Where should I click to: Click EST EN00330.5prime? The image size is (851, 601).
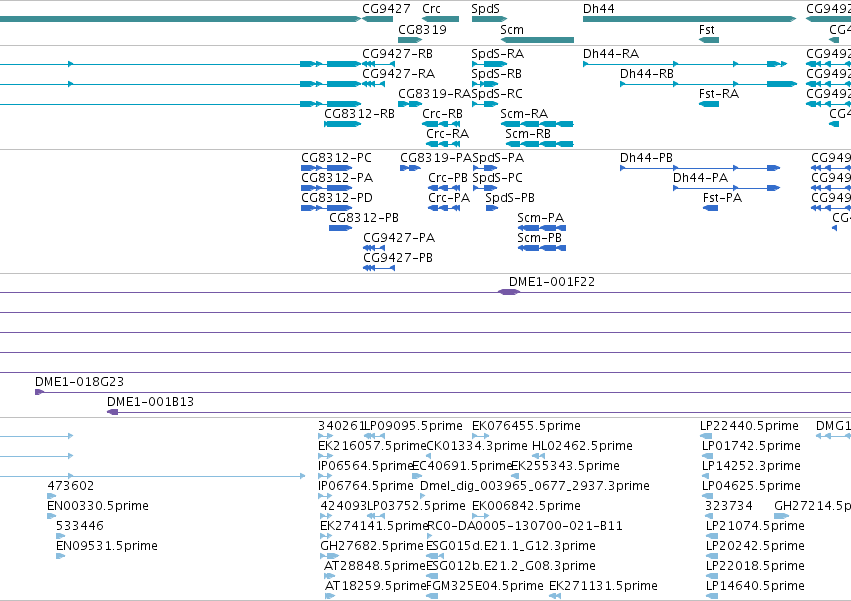(52, 516)
